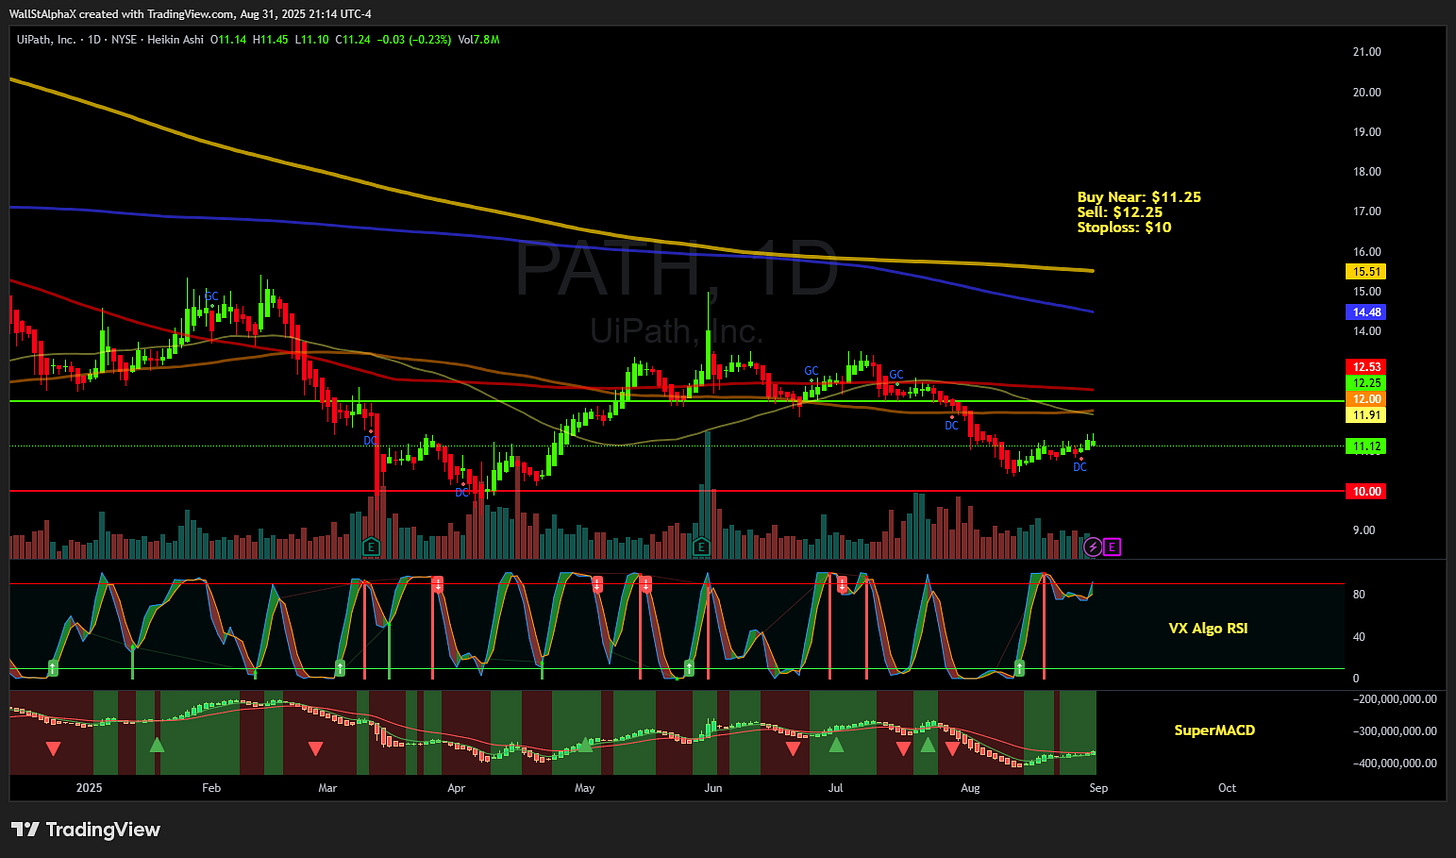This screenshot has width=1456, height=858.
Task: Click the 'H11.45' high value in the header
Action: pyautogui.click(x=271, y=39)
